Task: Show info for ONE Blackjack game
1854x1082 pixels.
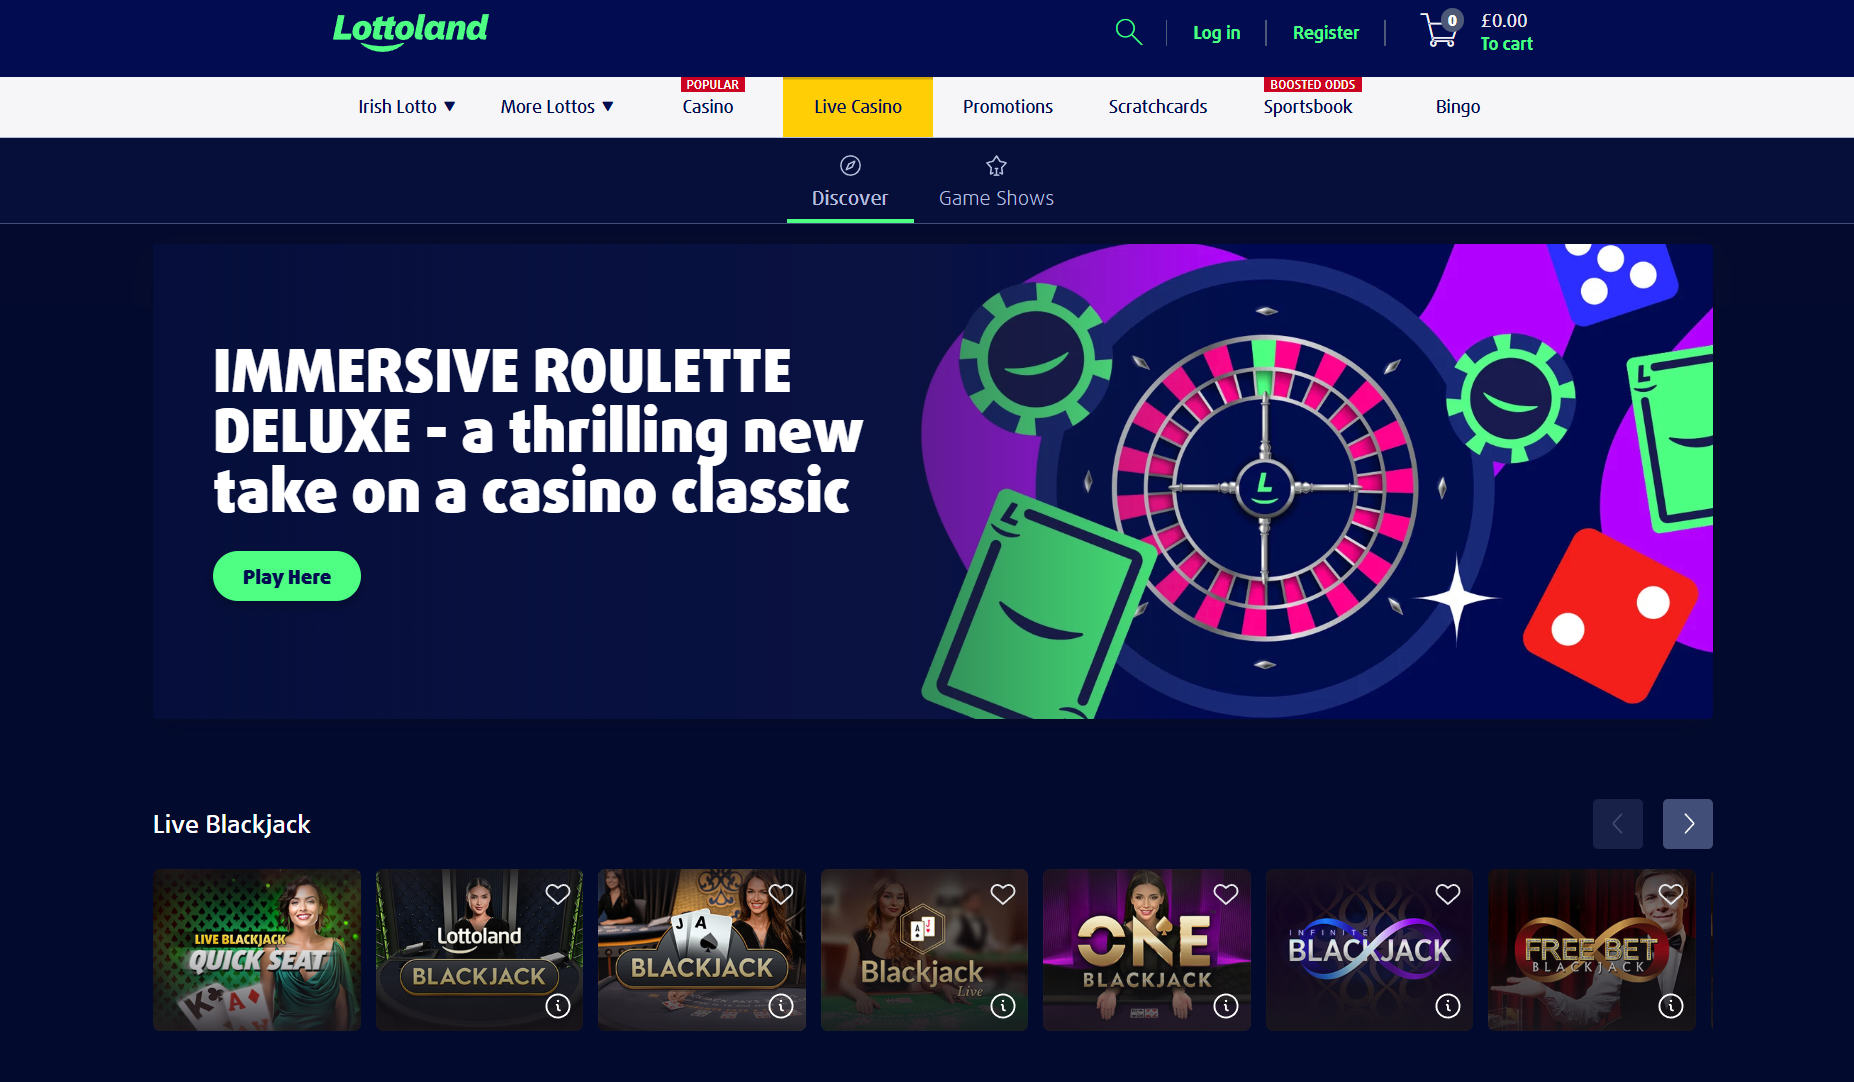Action: pyautogui.click(x=1226, y=1006)
